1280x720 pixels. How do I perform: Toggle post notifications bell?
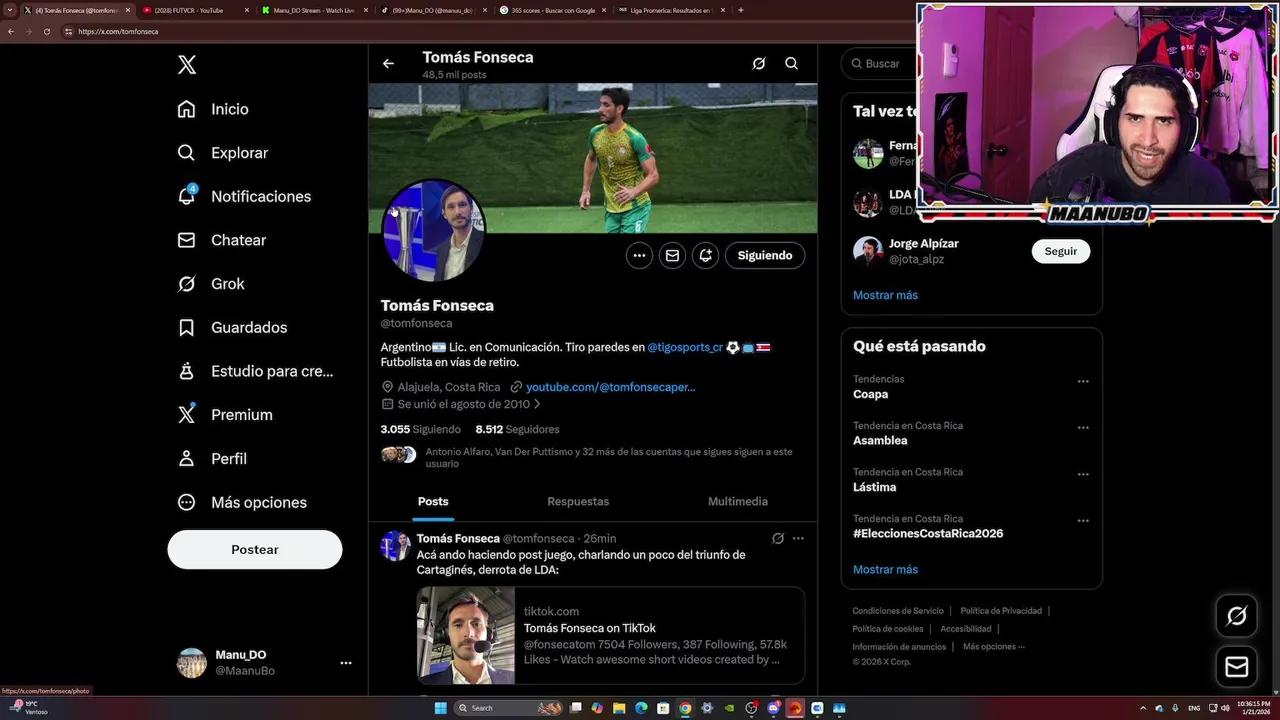(x=705, y=256)
